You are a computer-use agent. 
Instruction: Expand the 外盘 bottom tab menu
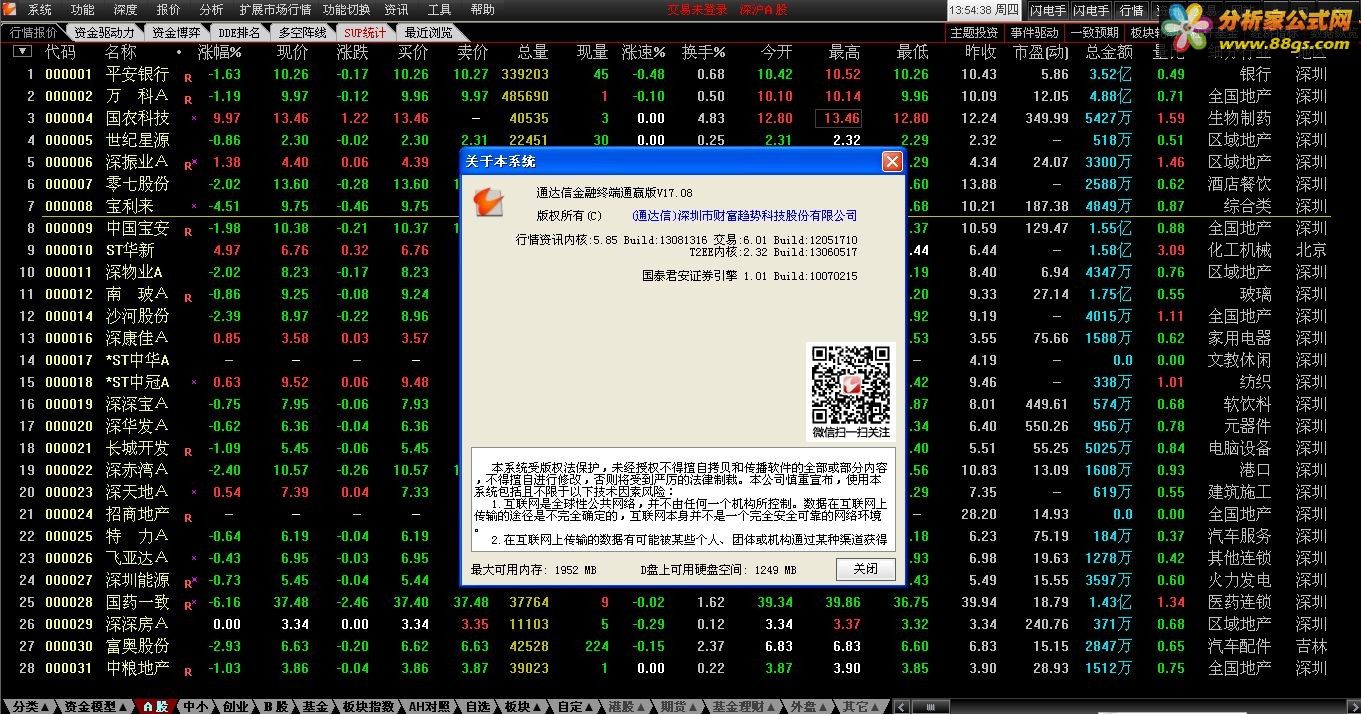coord(825,707)
